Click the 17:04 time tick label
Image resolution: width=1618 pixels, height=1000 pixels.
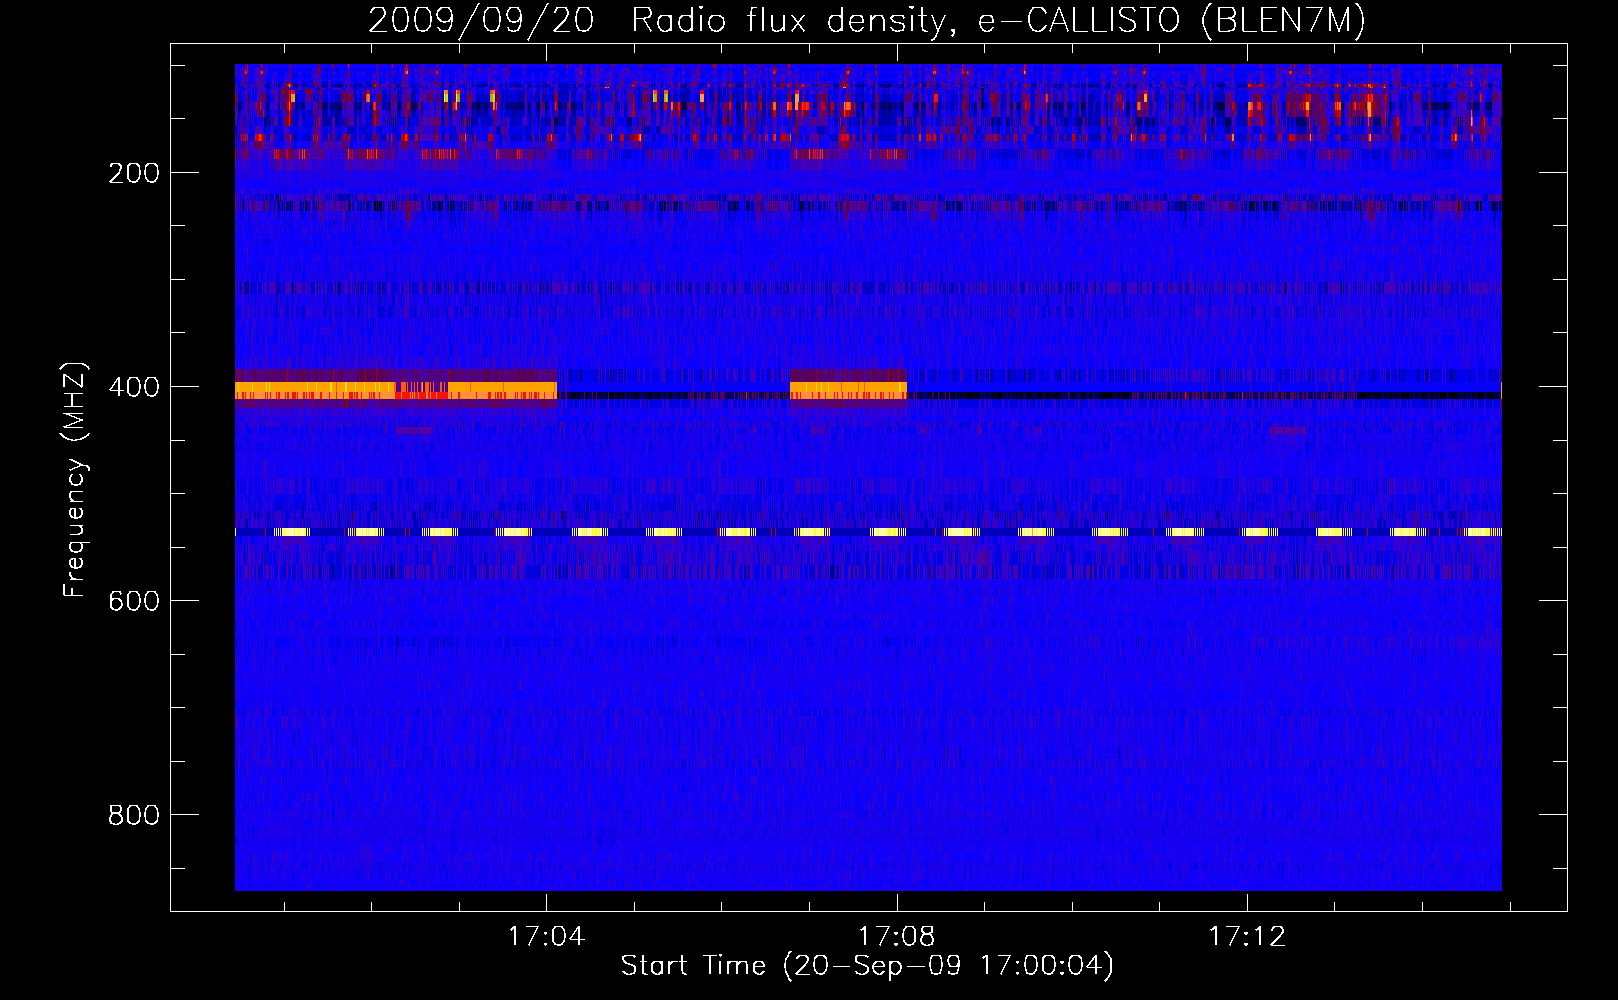[546, 937]
